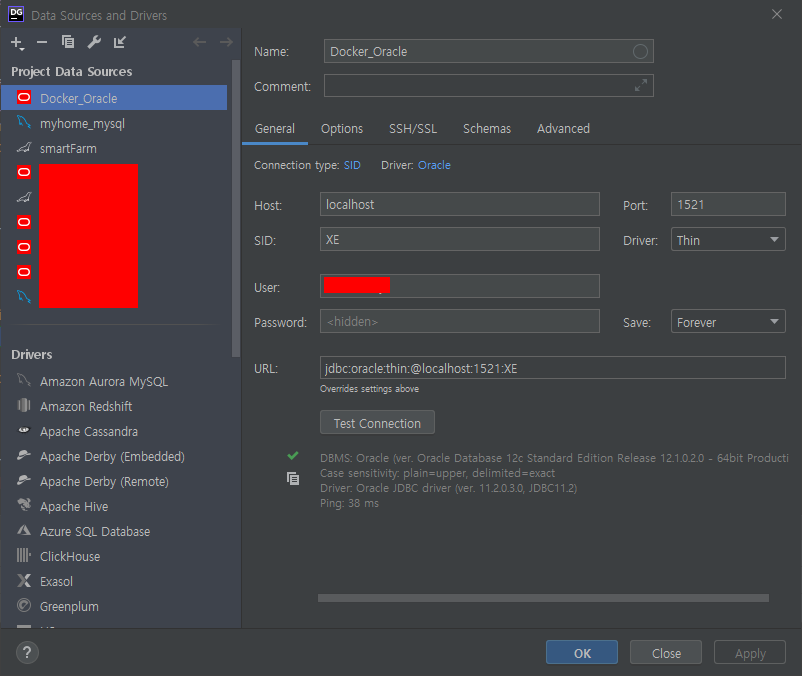The width and height of the screenshot is (802, 676).
Task: Click the Host input field
Action: coord(460,204)
